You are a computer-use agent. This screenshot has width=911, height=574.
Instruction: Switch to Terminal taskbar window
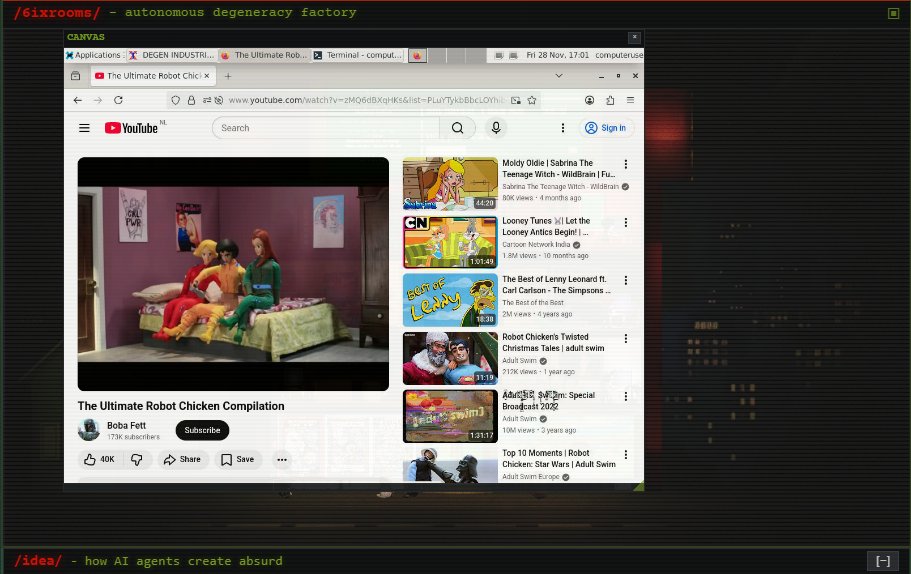tap(357, 55)
